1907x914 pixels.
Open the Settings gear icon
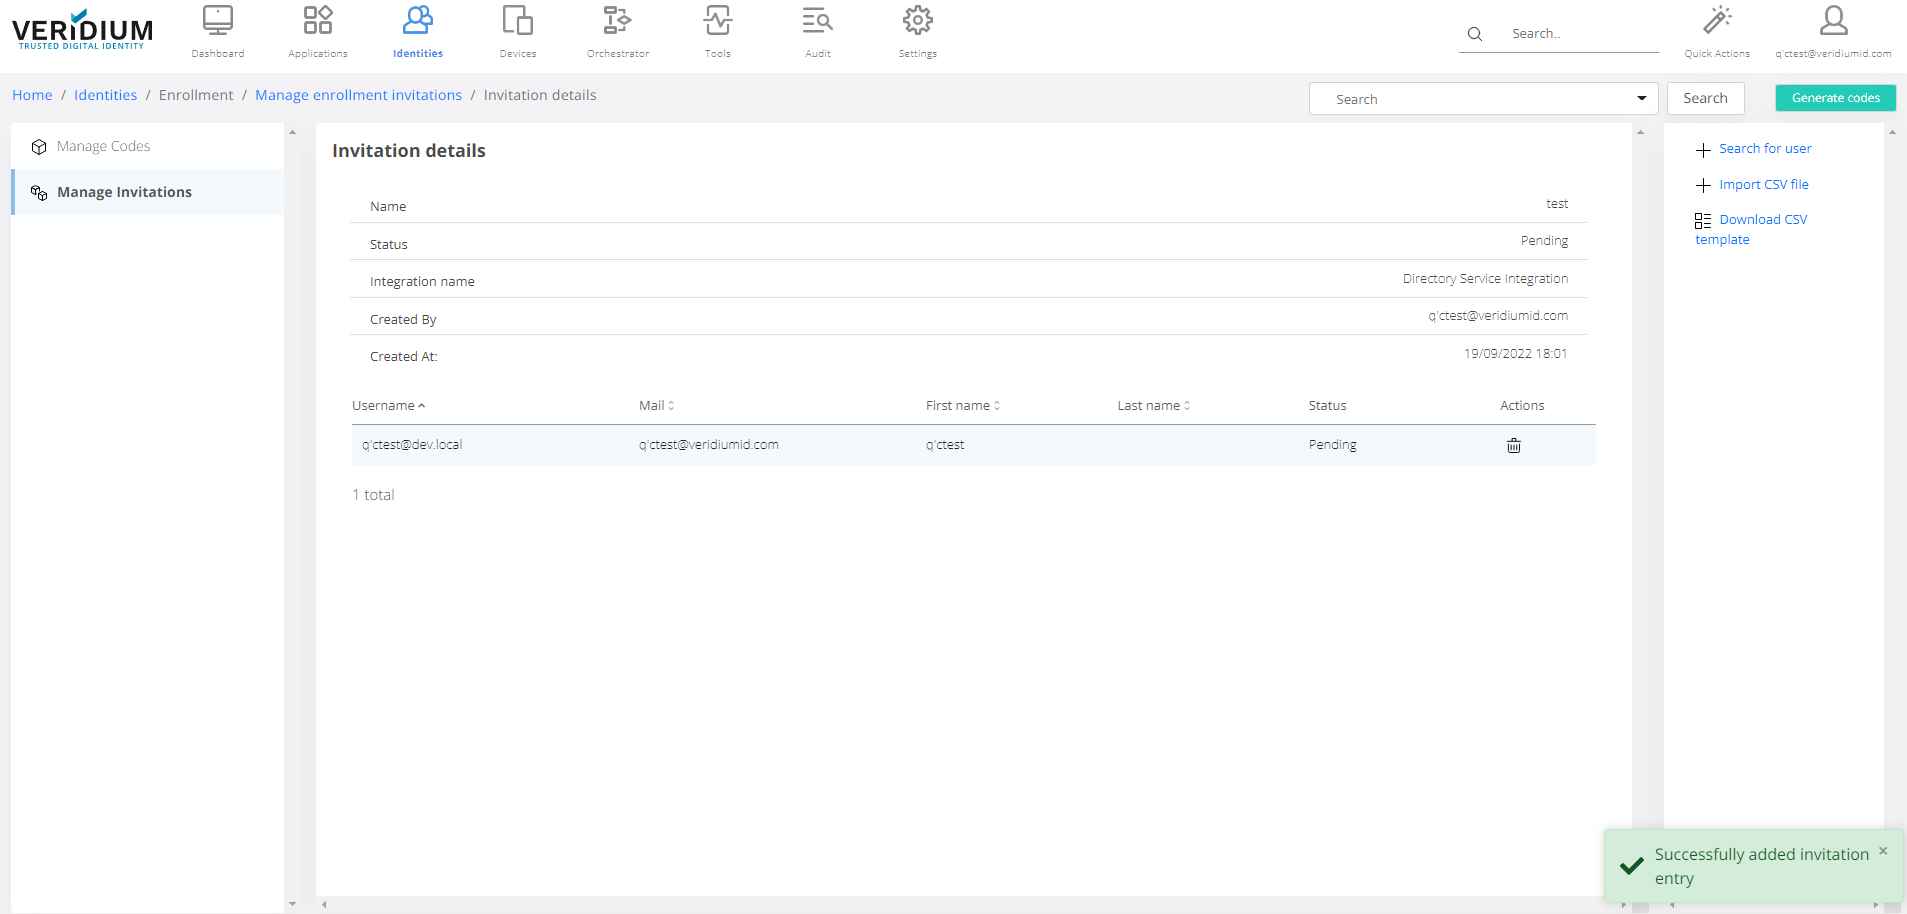click(917, 21)
